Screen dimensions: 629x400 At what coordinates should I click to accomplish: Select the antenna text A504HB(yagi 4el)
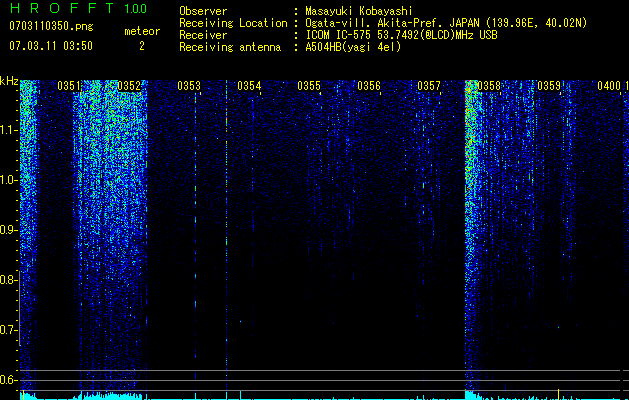coord(353,47)
